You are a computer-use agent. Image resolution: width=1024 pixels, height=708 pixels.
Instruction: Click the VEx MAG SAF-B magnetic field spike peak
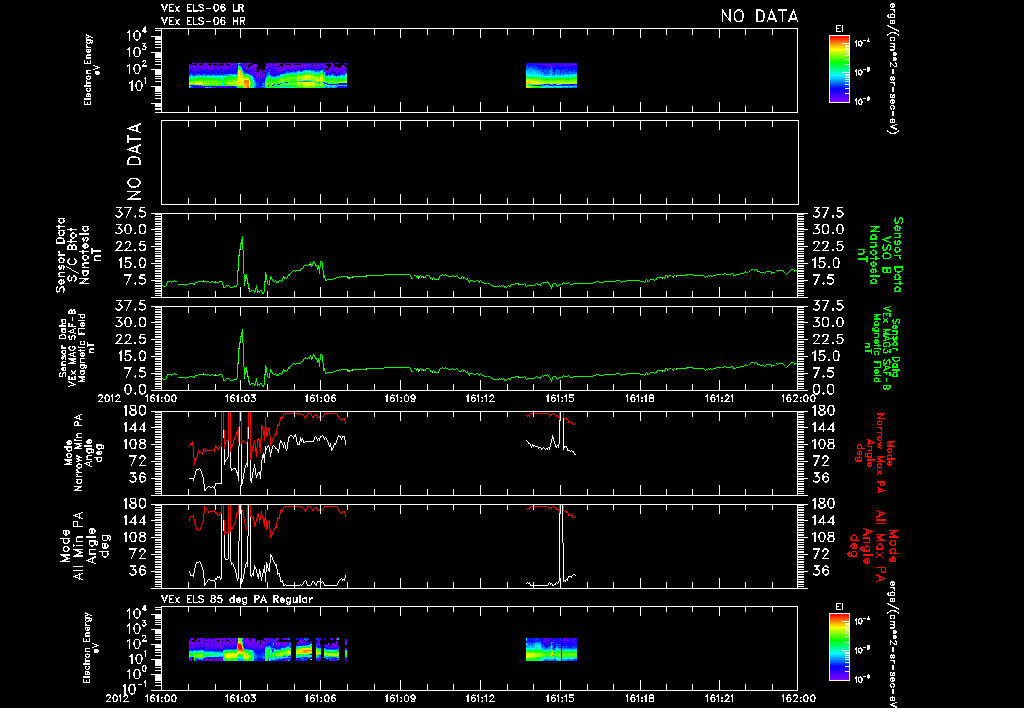tap(242, 330)
